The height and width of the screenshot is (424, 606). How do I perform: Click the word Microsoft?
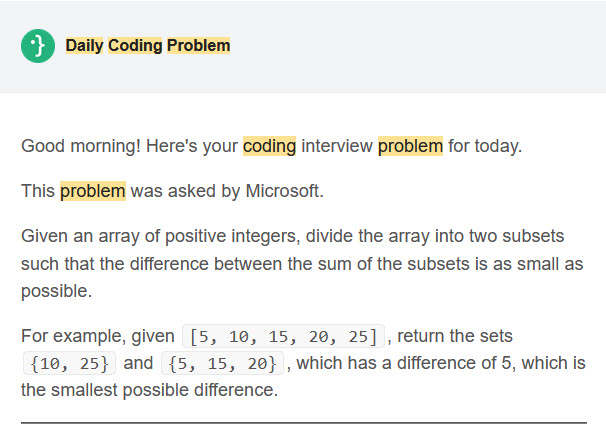coord(284,191)
